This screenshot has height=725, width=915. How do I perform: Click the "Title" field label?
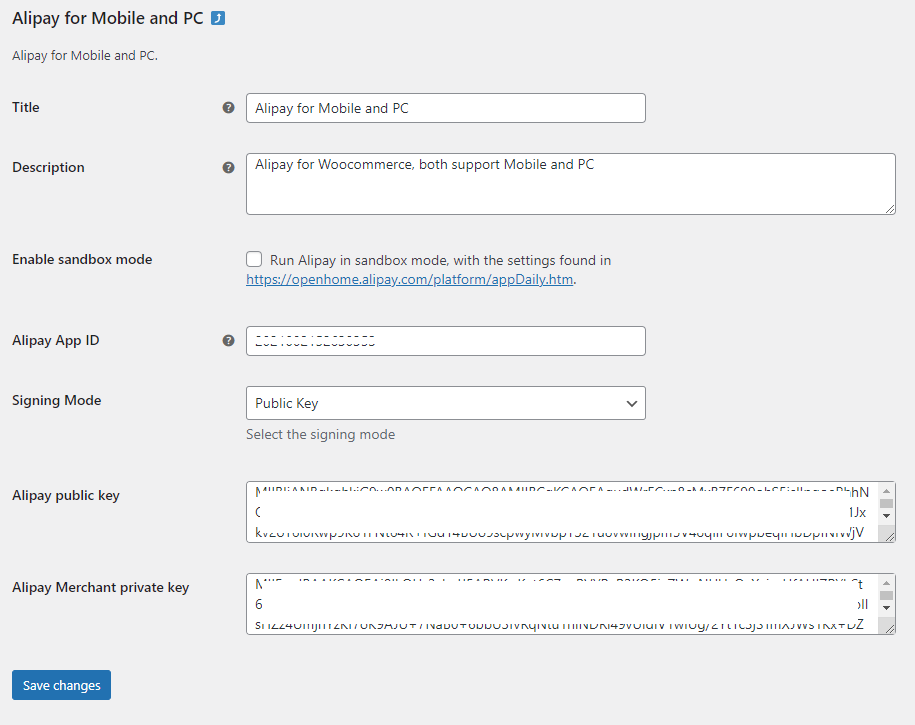[x=26, y=107]
